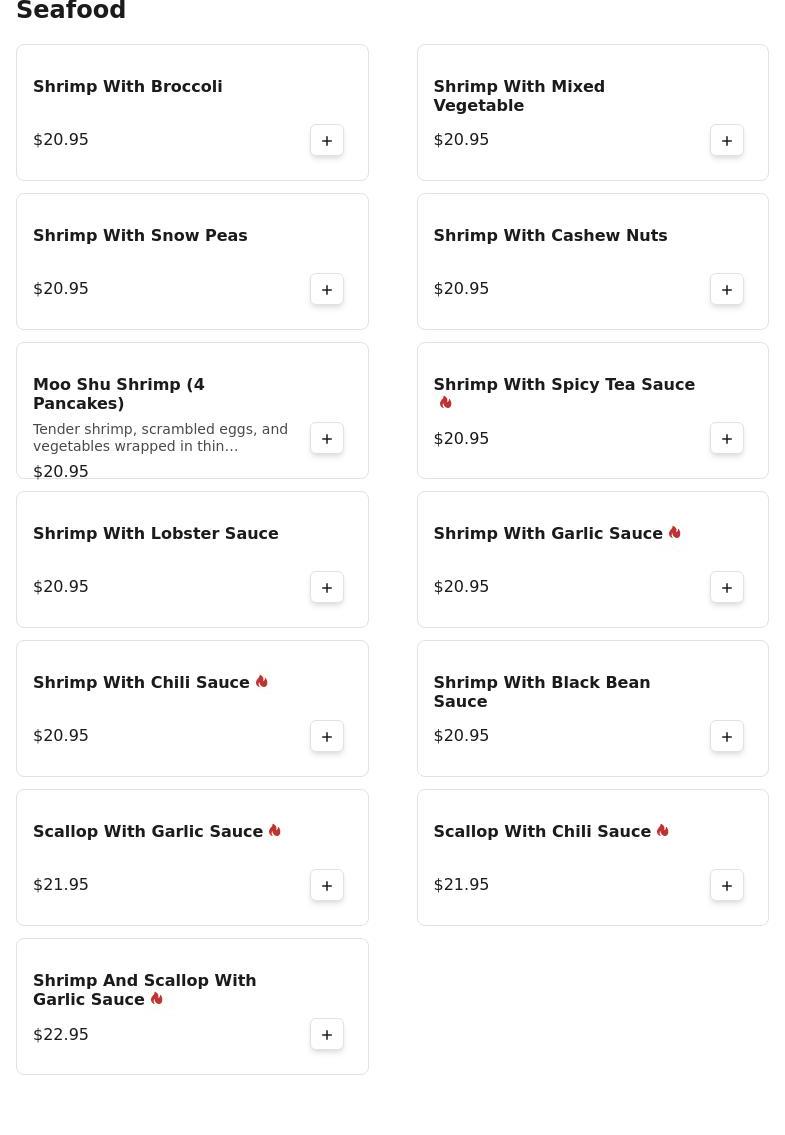
Task: Add Shrimp With Spicy Tea Sauce
Action: point(727,439)
